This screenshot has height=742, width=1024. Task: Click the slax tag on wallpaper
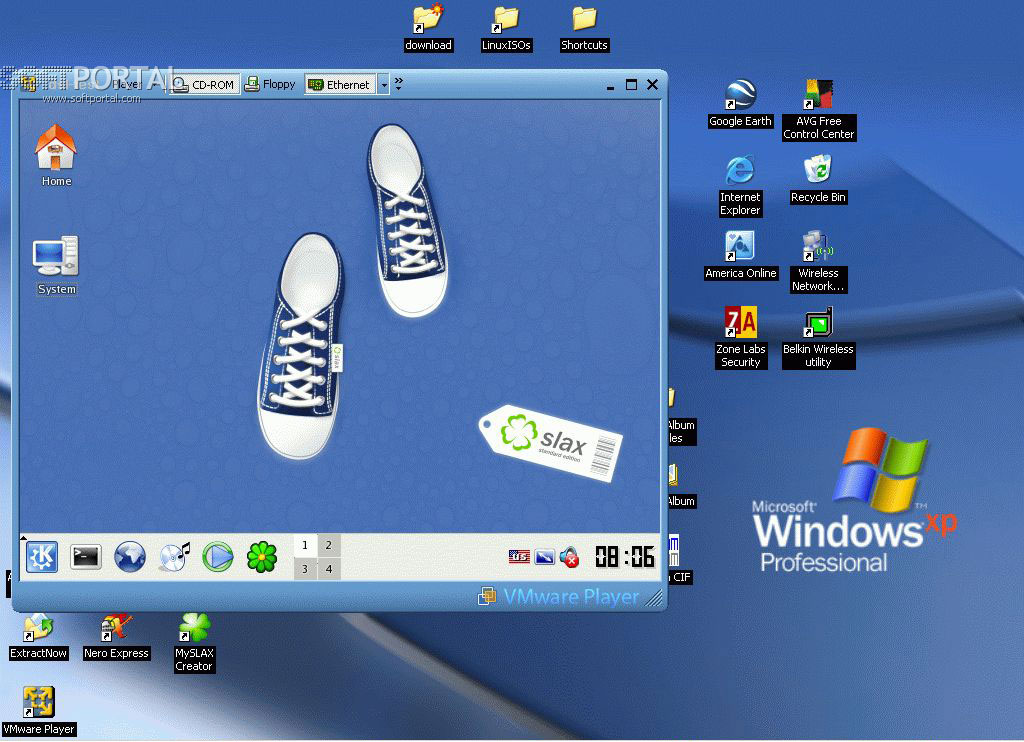(x=551, y=444)
